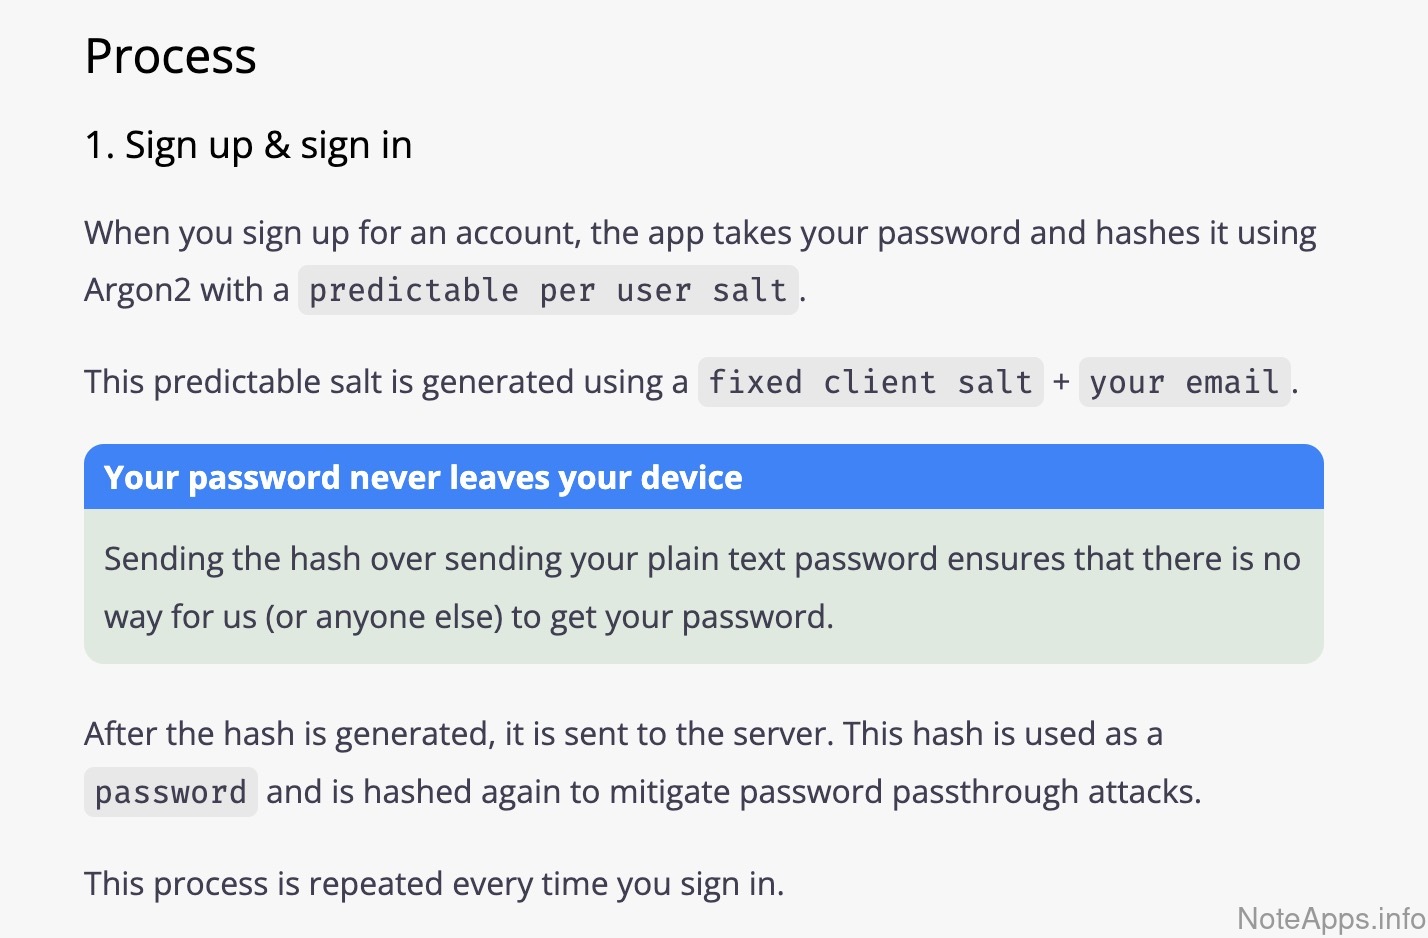Open the NoteApps.info watermark link
Image resolution: width=1428 pixels, height=938 pixels.
(1330, 918)
